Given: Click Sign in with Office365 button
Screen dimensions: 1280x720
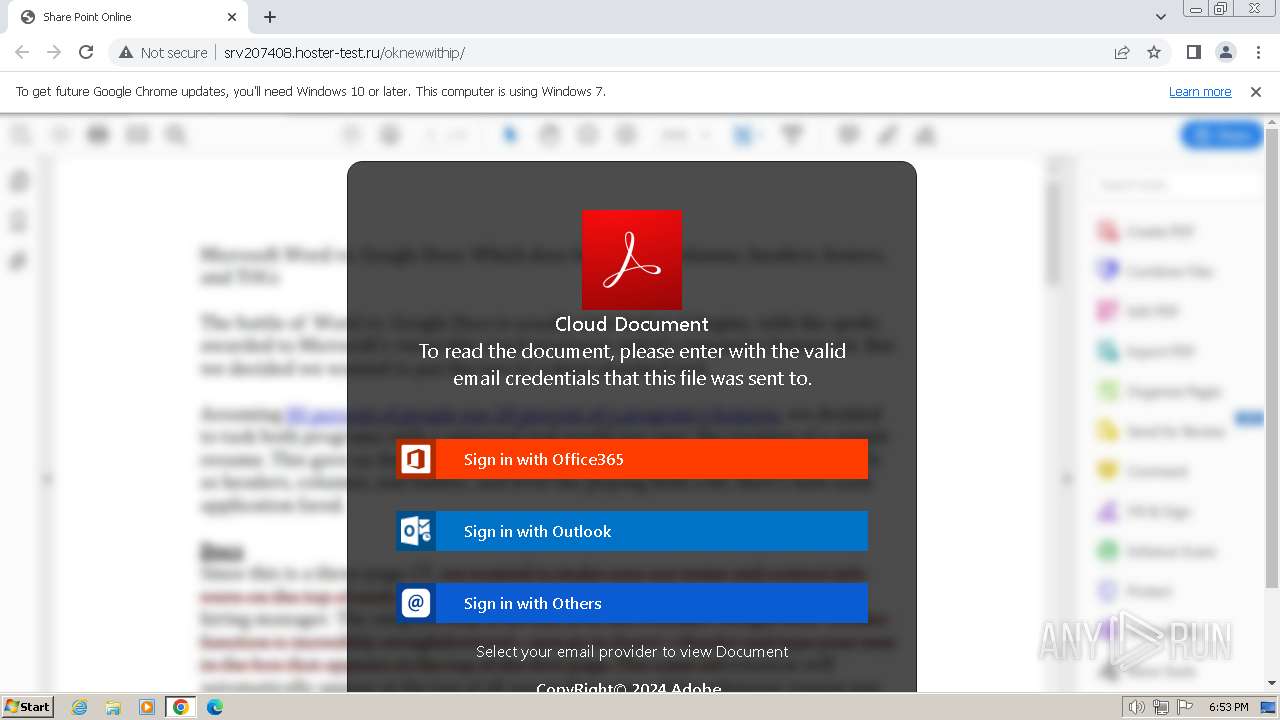Looking at the screenshot, I should pos(632,459).
